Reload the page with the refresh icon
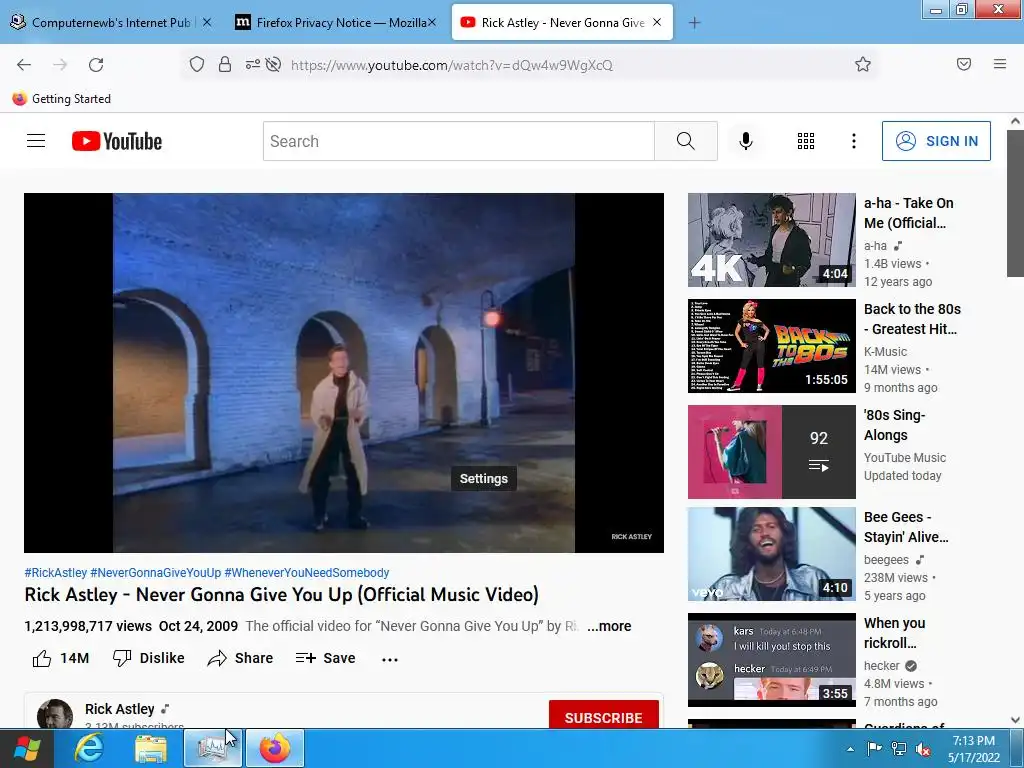 (96, 65)
